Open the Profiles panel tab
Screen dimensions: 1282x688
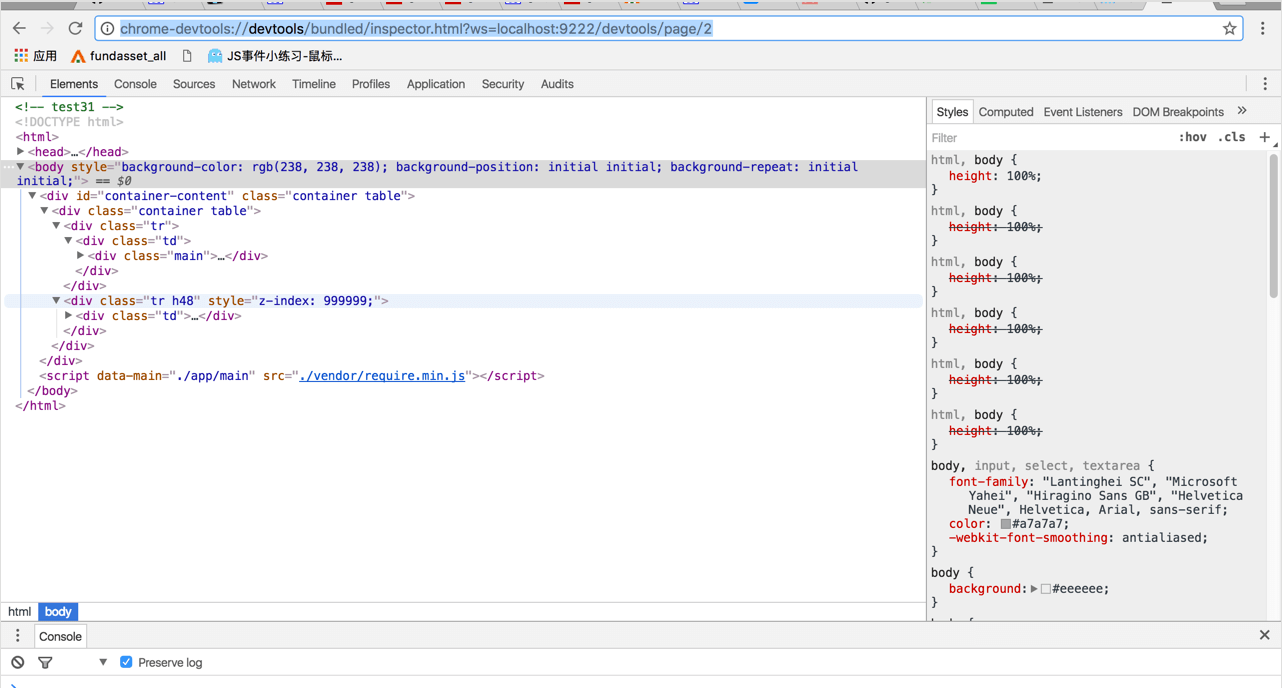pos(371,85)
